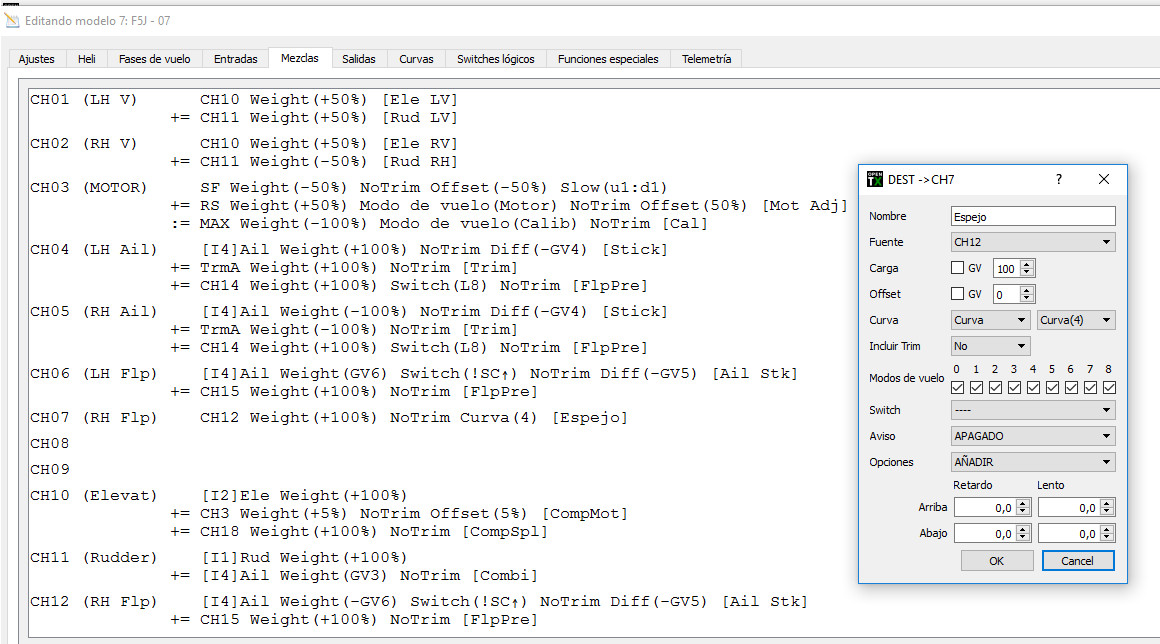1160x644 pixels.
Task: Switch to the Curvas tab
Action: coord(416,59)
